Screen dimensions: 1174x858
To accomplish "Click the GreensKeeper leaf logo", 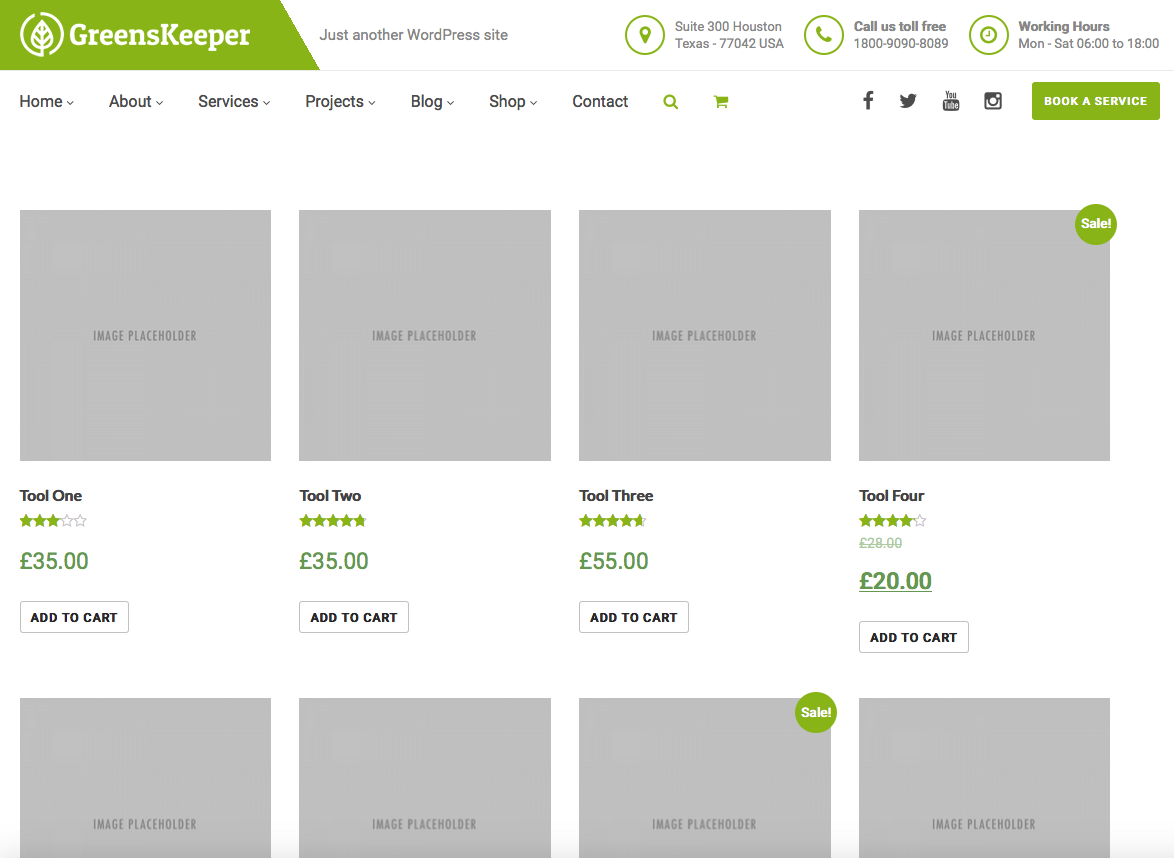I will coord(41,34).
